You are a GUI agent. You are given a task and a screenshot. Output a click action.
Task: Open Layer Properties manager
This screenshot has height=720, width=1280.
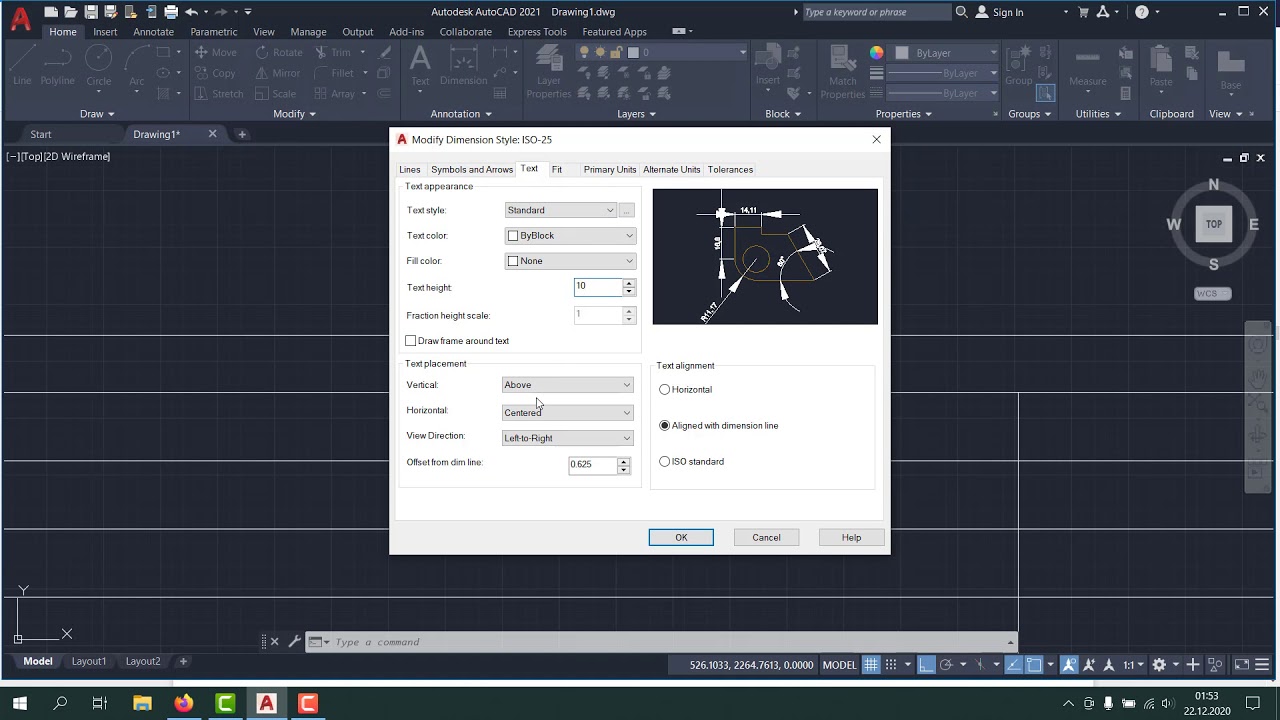pyautogui.click(x=548, y=73)
